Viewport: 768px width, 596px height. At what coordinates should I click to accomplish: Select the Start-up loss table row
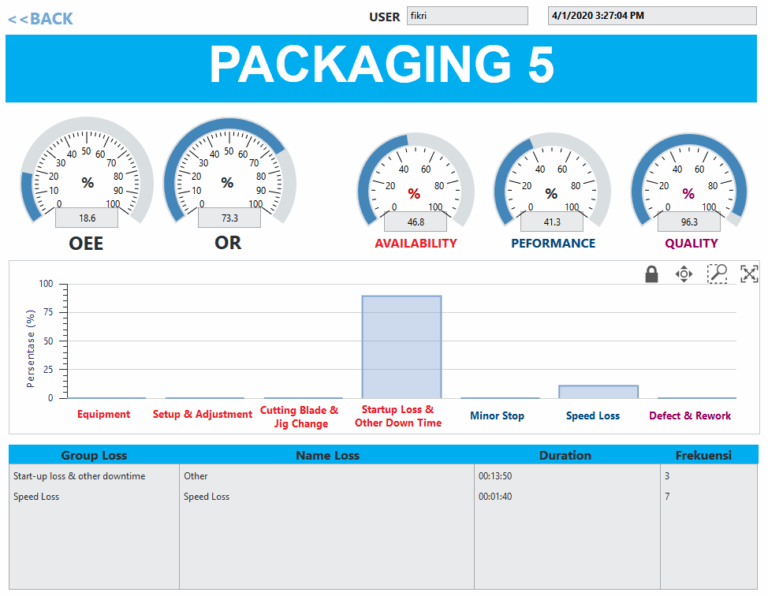click(x=79, y=476)
